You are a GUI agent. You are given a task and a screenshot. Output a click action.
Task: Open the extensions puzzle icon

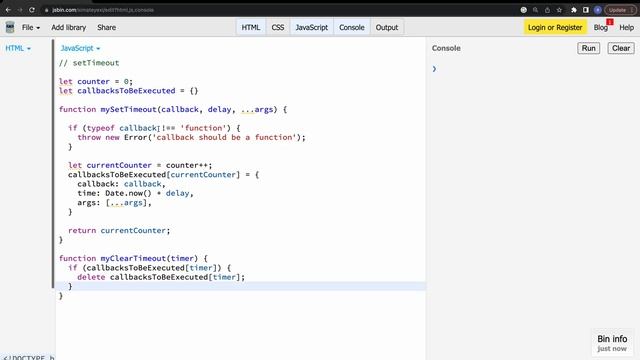click(x=574, y=10)
